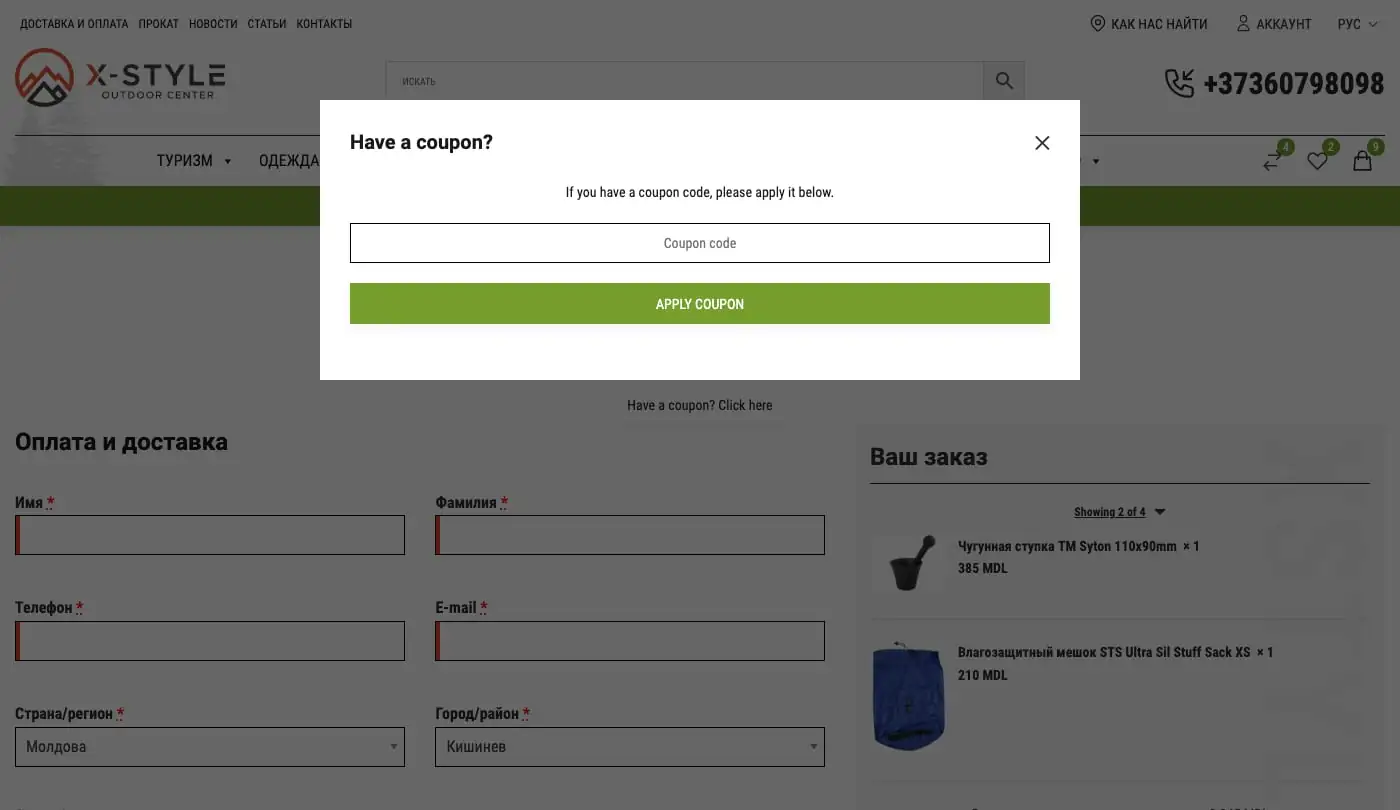Screen dimensions: 1400x810
Task: Focus the Coupon code input field
Action: [700, 243]
